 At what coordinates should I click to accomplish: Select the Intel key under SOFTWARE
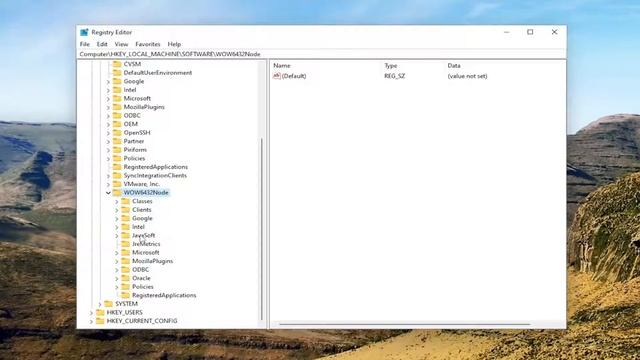(130, 90)
